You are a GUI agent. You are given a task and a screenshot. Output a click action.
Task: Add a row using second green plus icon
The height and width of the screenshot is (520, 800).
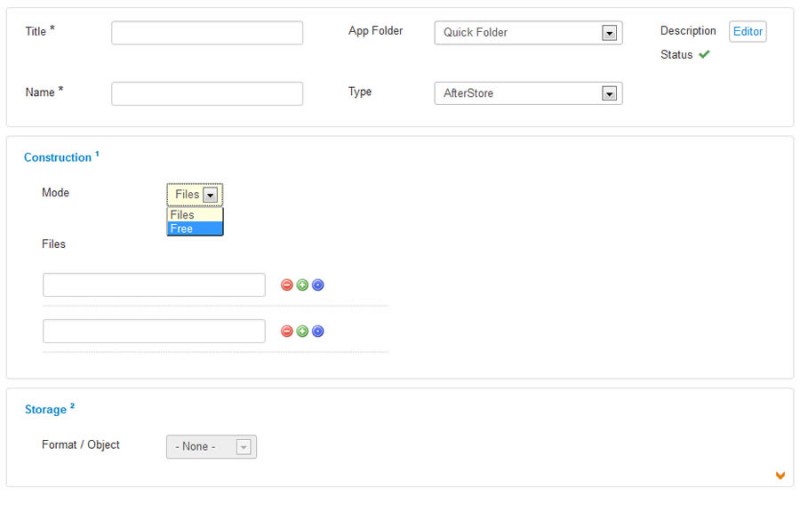point(302,331)
